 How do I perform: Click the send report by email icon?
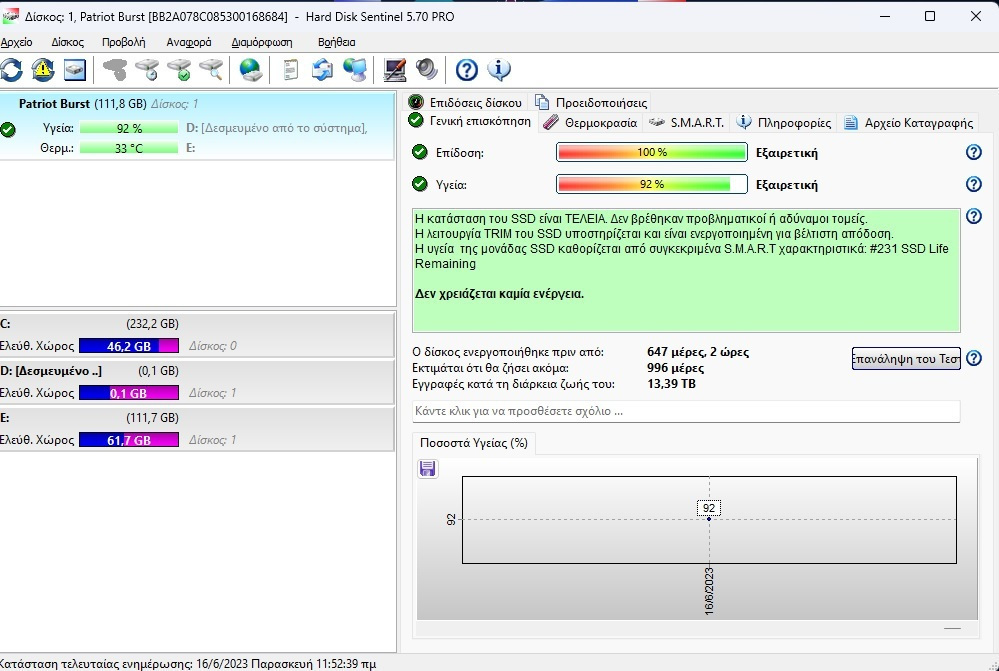[x=322, y=69]
